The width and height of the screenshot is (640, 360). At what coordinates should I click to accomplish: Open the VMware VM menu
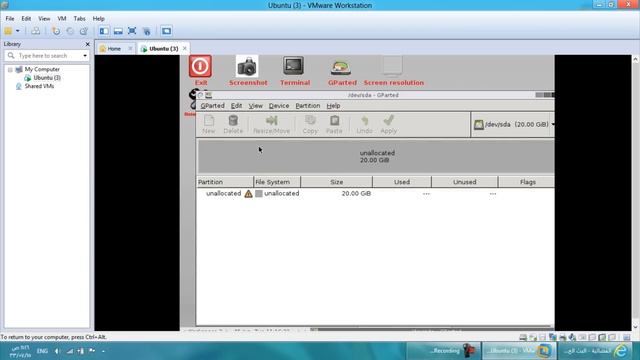(62, 19)
